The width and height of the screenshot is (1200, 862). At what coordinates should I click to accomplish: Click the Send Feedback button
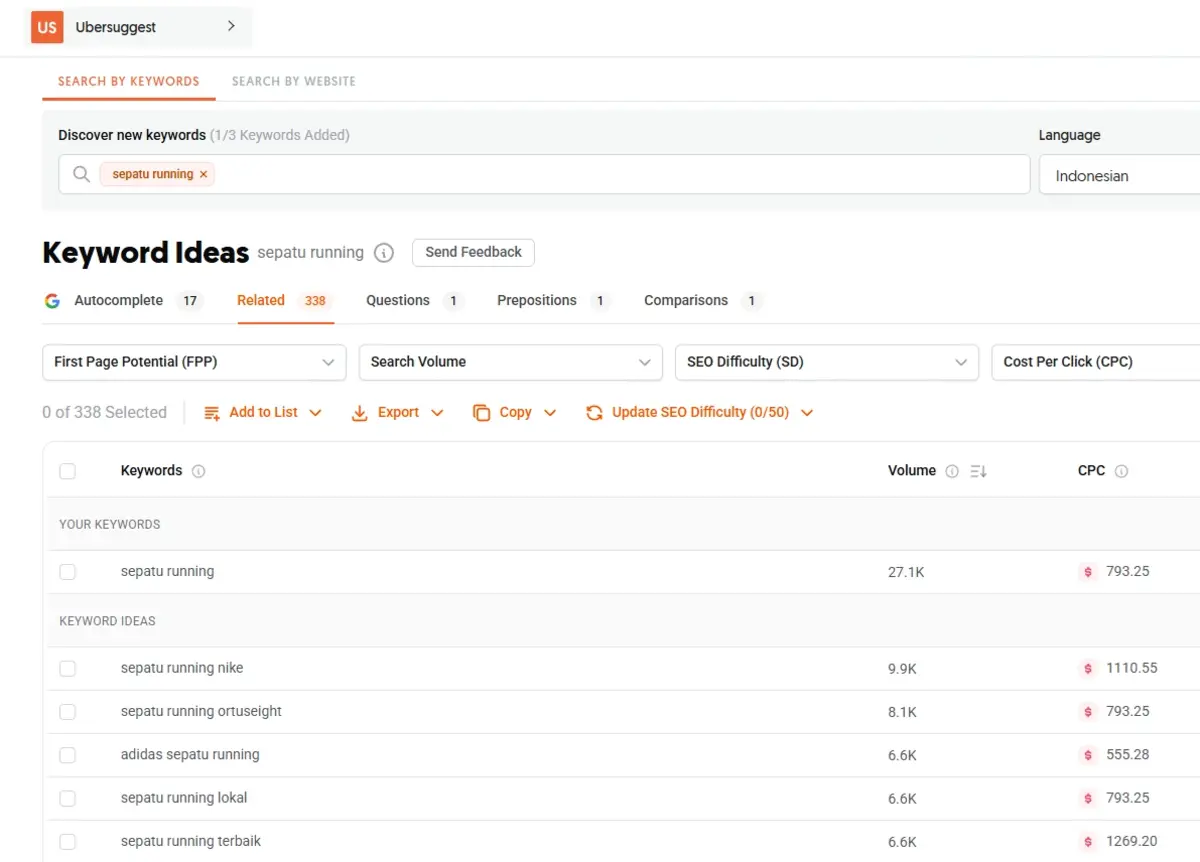pyautogui.click(x=473, y=252)
